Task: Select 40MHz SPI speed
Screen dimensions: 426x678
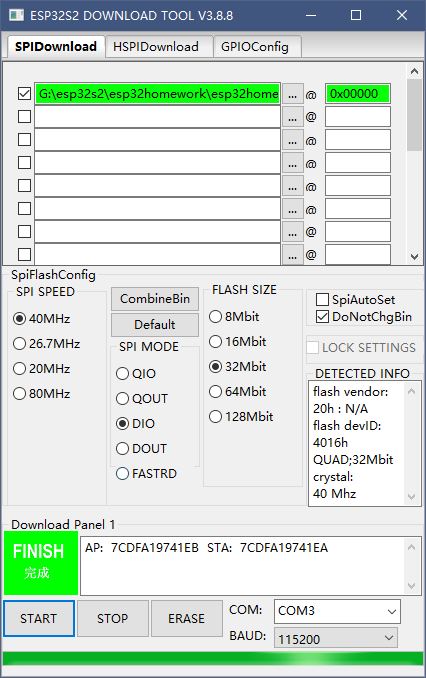Action: click(x=42, y=319)
